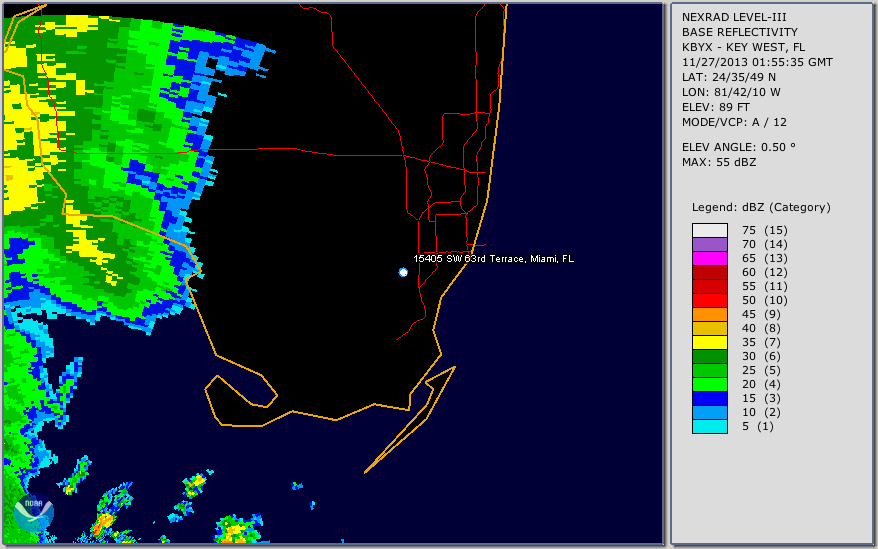
Task: Click the legend label 20 (4)
Action: (x=762, y=384)
